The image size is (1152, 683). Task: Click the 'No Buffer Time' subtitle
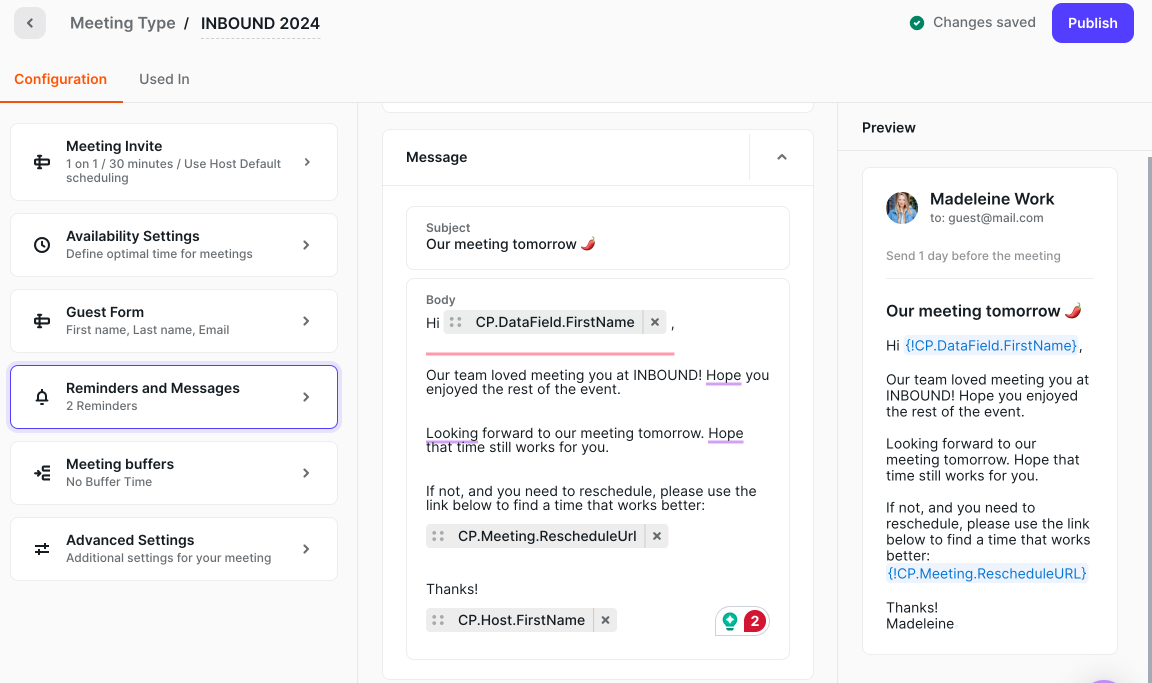coord(109,482)
